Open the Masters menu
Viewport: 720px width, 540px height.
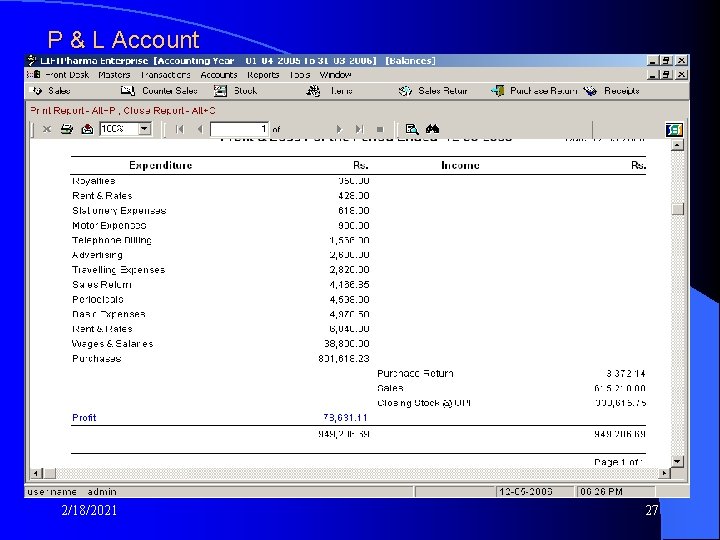coord(114,75)
